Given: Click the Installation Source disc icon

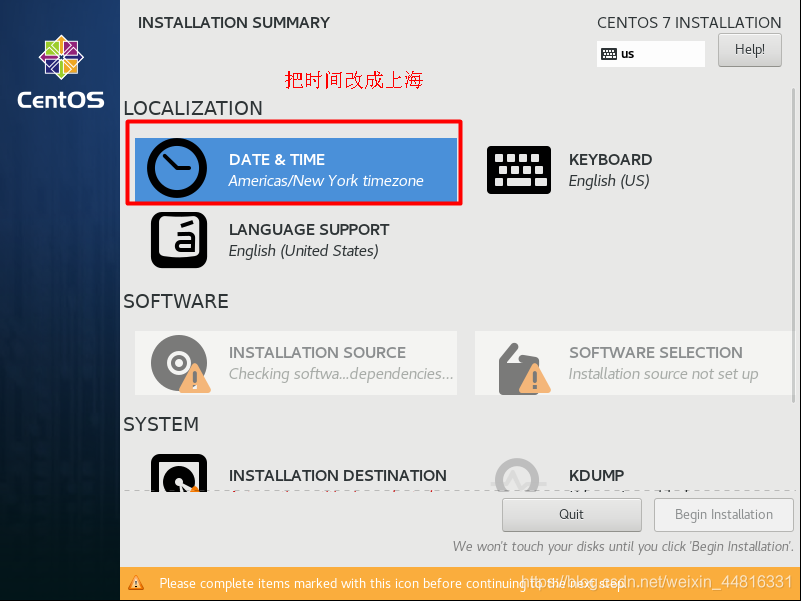Looking at the screenshot, I should tap(180, 363).
